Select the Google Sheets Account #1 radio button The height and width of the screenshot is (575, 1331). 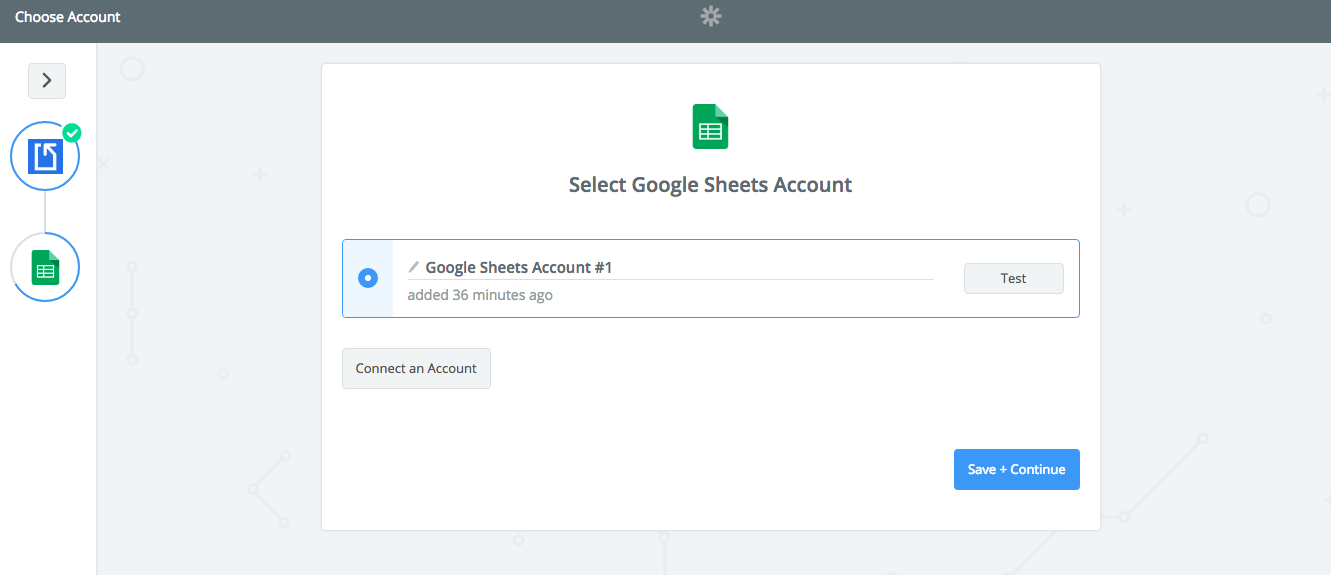pos(368,278)
